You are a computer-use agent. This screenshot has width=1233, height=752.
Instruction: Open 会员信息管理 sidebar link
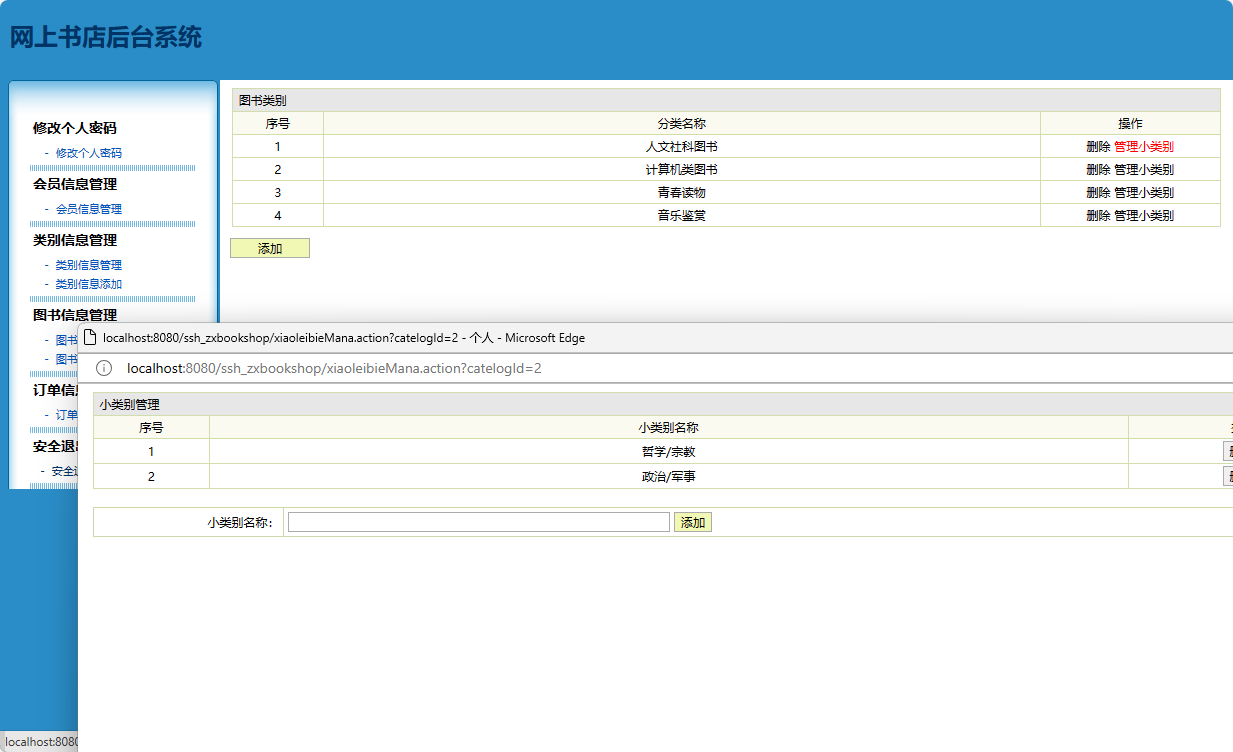click(x=88, y=209)
